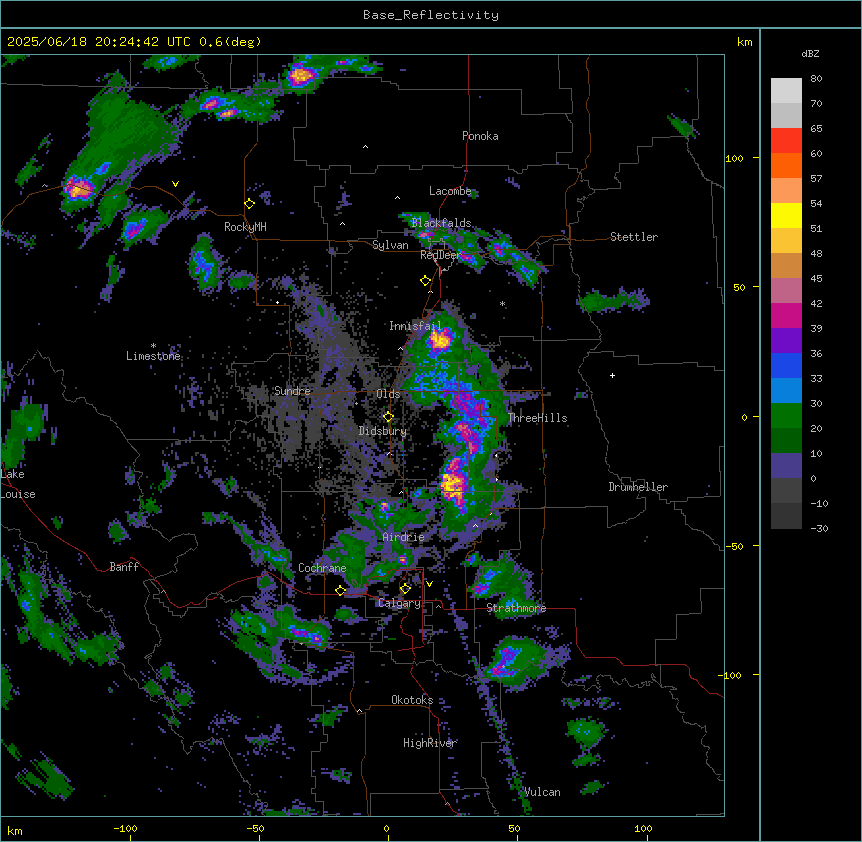Click the Stettler label

tap(634, 237)
